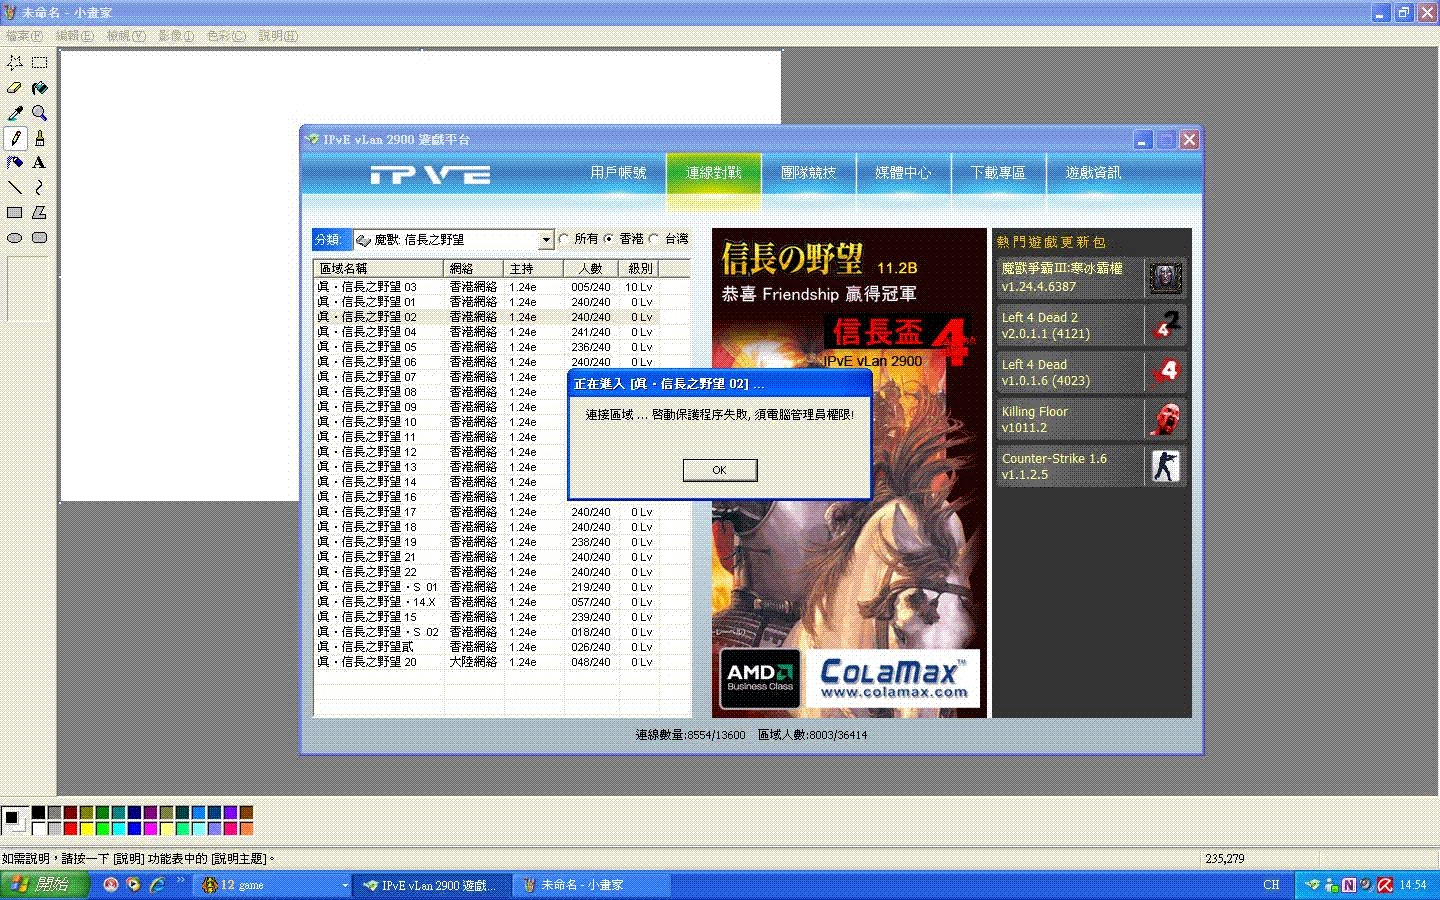This screenshot has width=1440, height=900.
Task: Sort the list by 區域名稱 column header
Action: 379,269
